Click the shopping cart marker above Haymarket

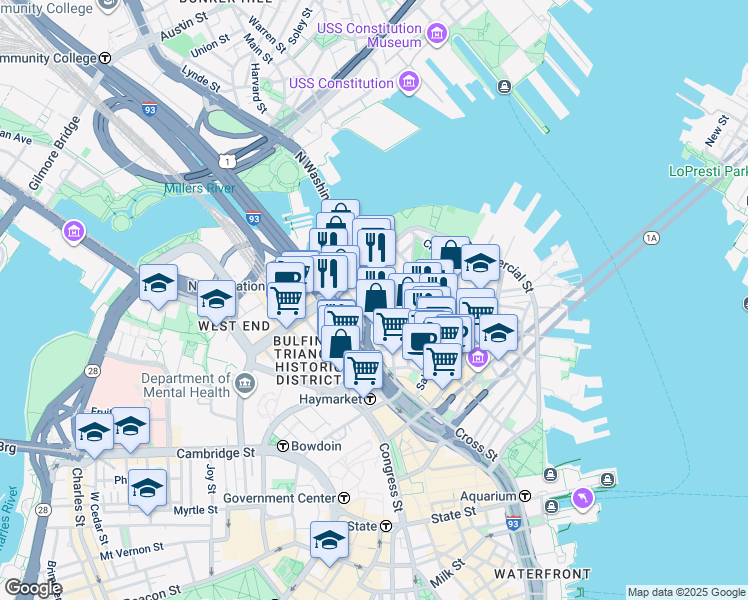pyautogui.click(x=363, y=368)
